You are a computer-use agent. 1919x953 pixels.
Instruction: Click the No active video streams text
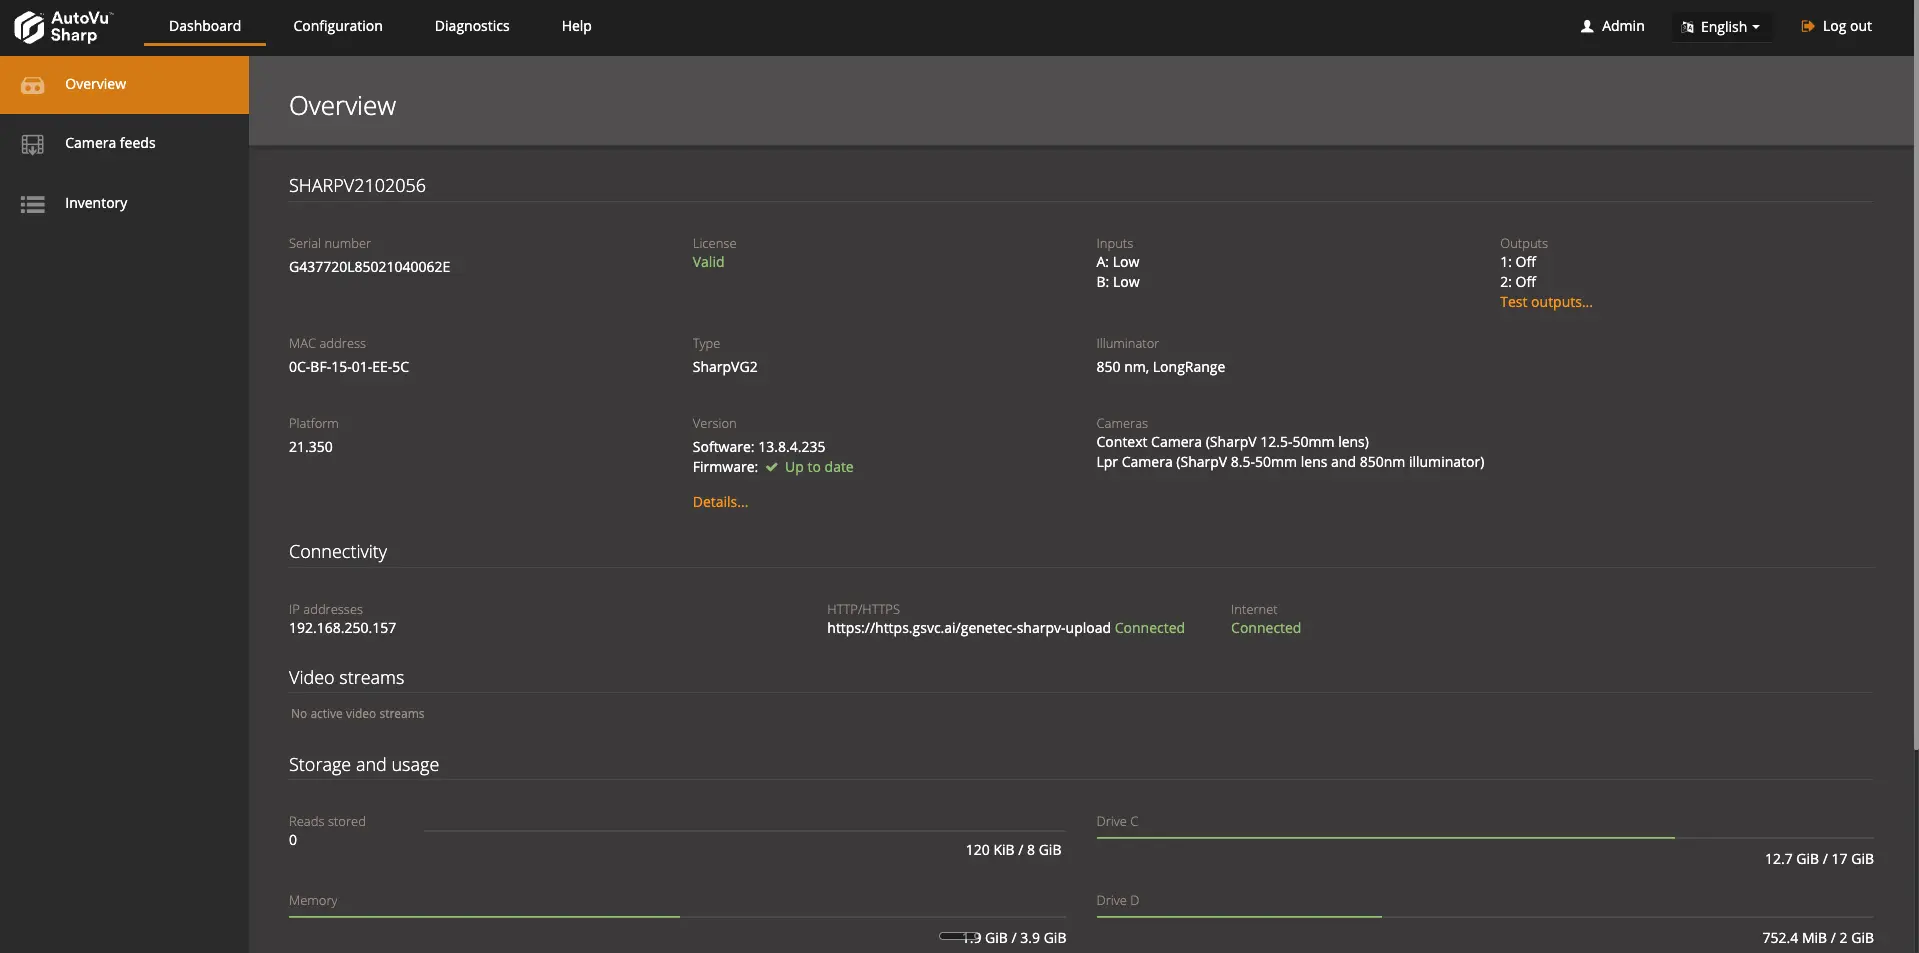pos(358,714)
